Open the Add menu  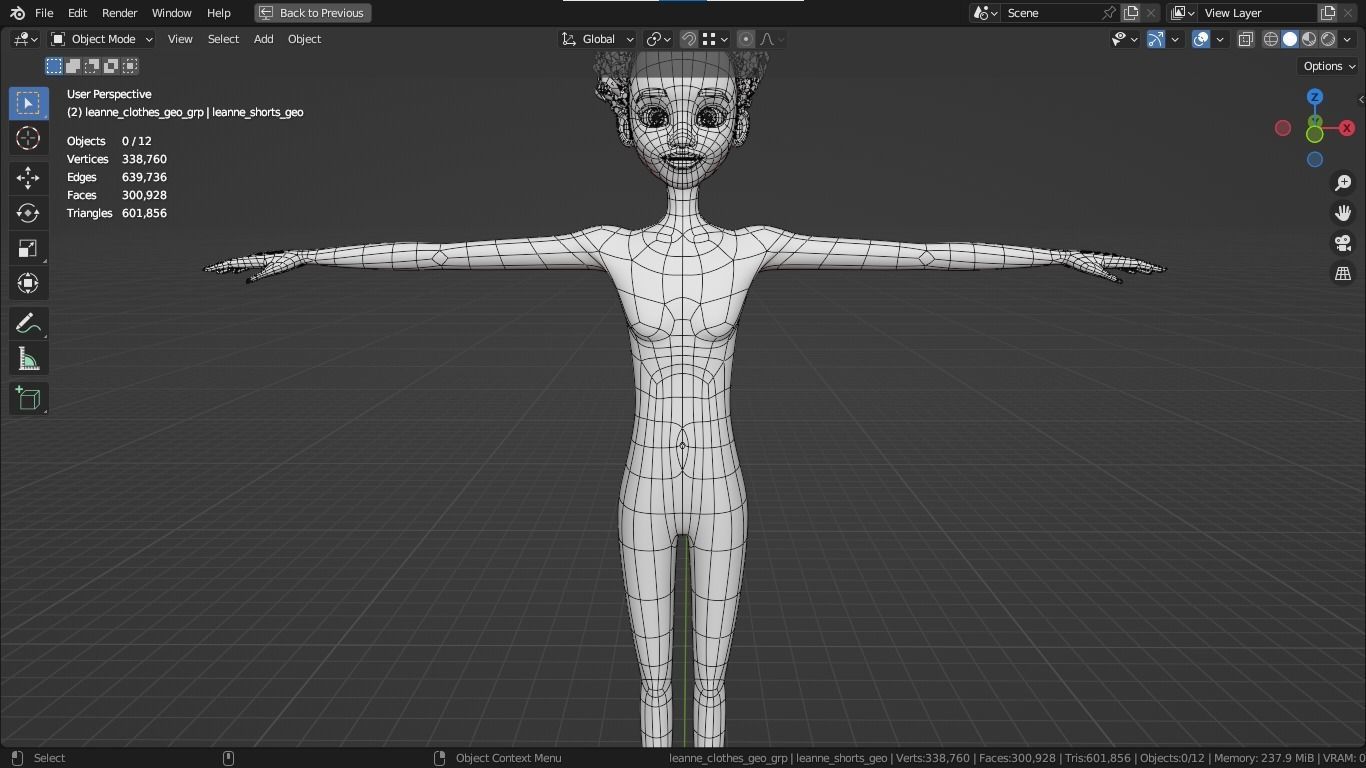coord(263,39)
